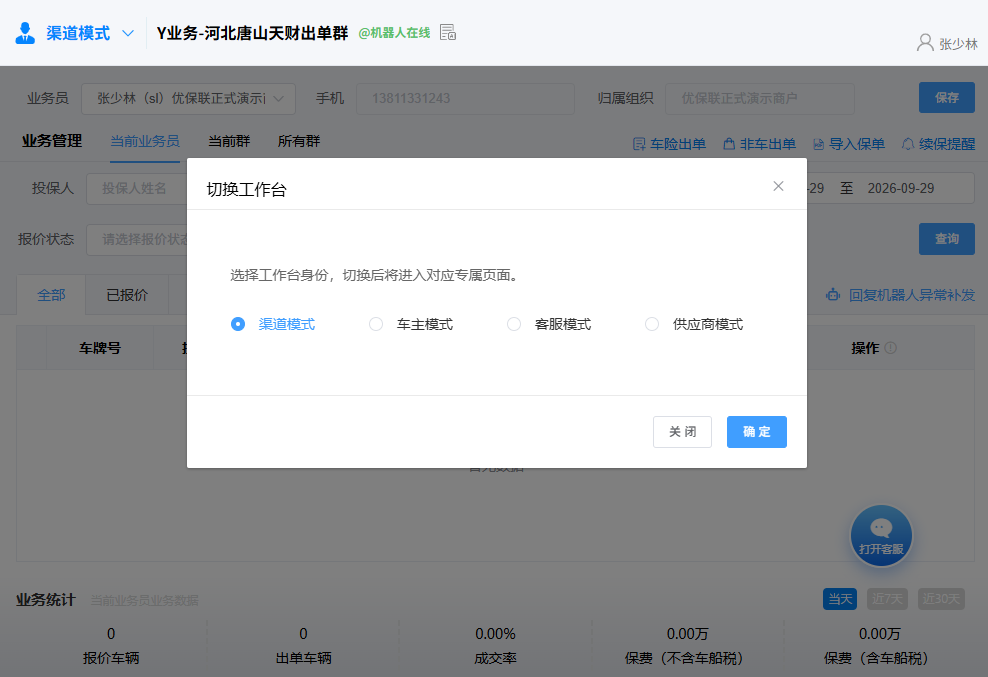This screenshot has height=677, width=988.
Task: Click the 关闭 button in dialog
Action: point(682,432)
